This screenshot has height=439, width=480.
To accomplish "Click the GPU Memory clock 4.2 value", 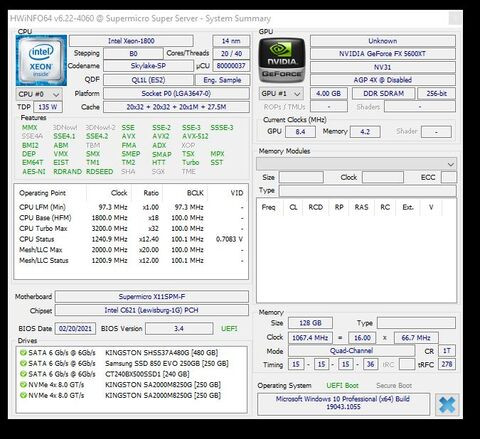I will pyautogui.click(x=365, y=132).
